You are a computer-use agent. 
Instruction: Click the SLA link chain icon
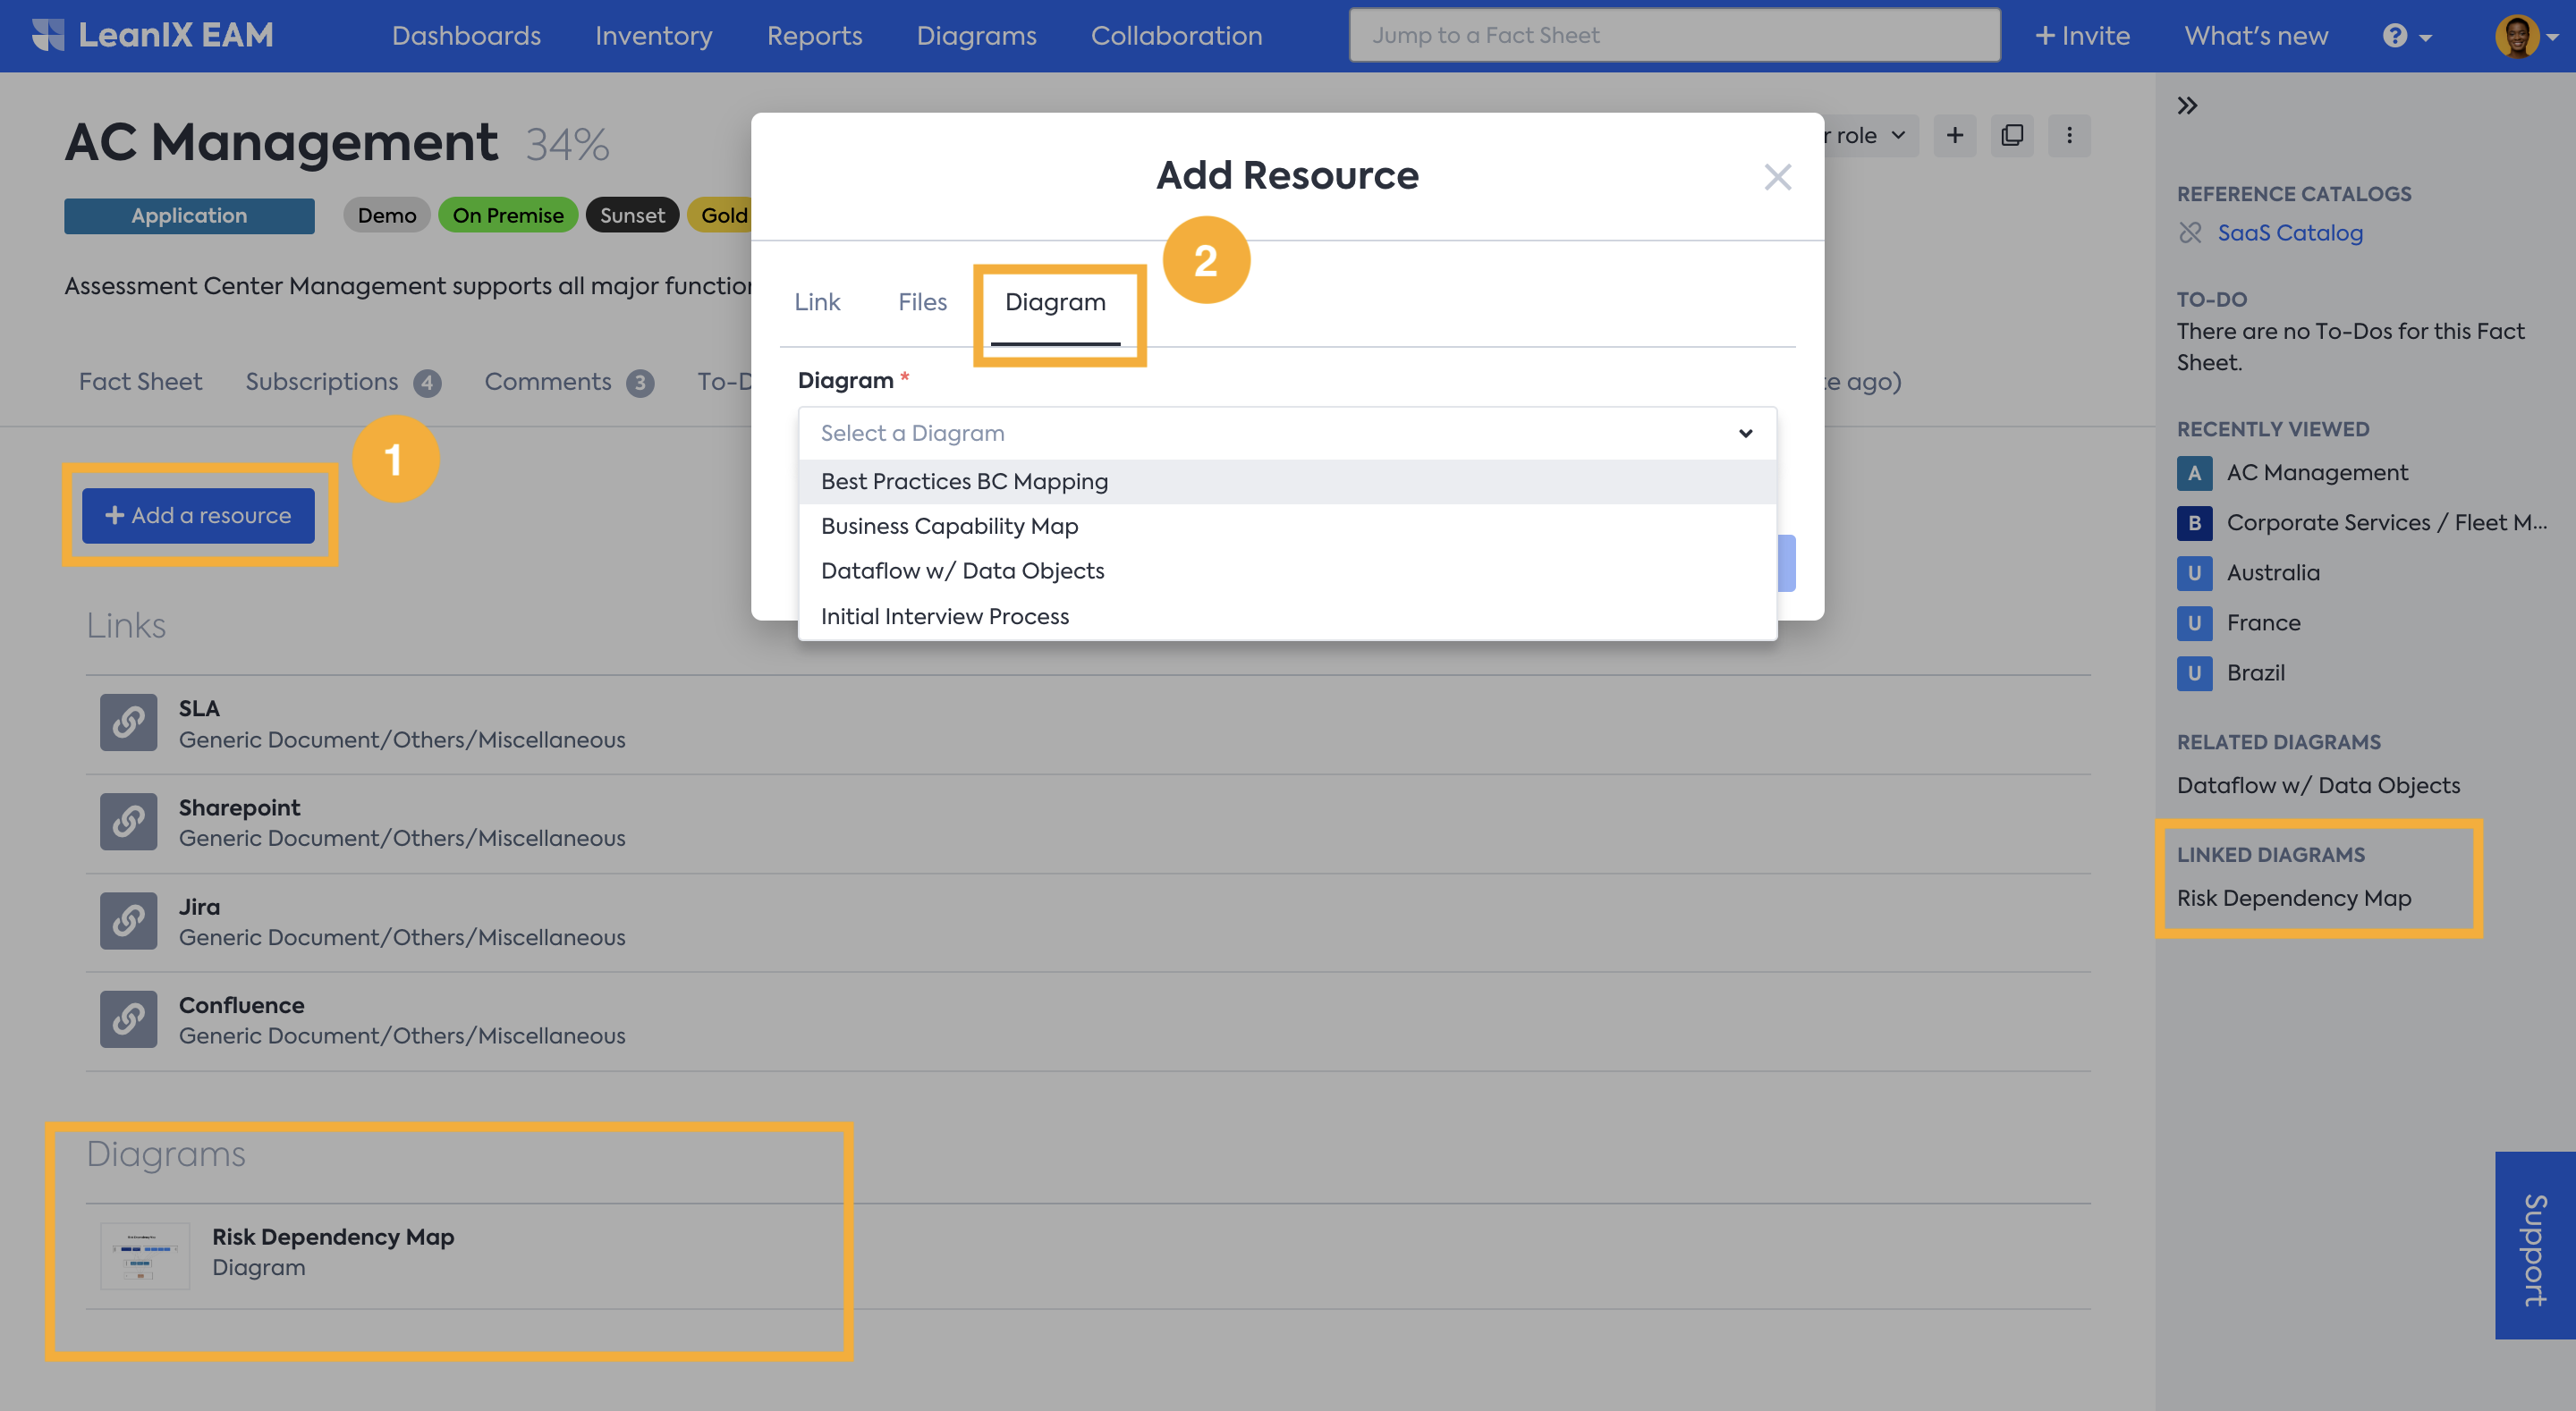click(x=128, y=722)
